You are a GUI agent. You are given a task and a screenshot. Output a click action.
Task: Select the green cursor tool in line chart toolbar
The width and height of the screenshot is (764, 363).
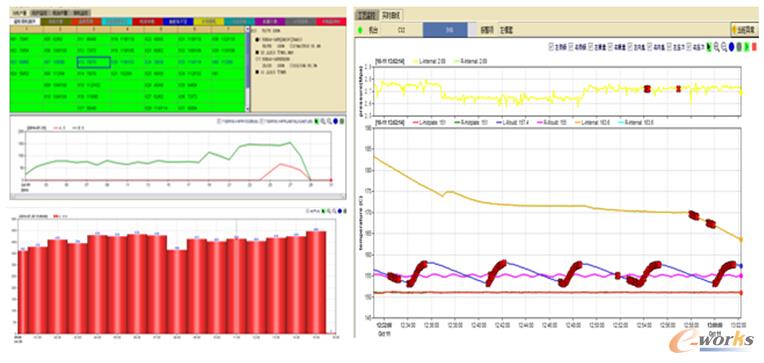click(x=316, y=121)
